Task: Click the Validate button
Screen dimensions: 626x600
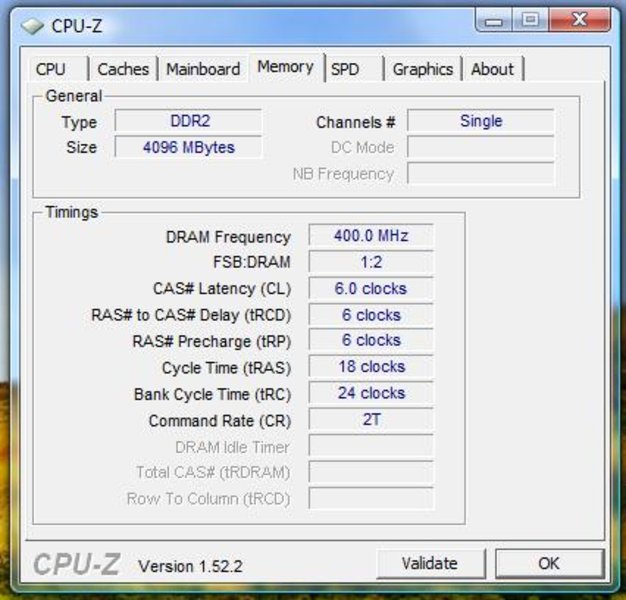Action: pyautogui.click(x=430, y=563)
